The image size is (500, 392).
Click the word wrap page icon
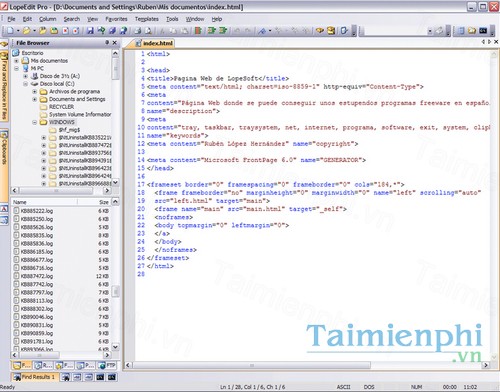[x=344, y=31]
